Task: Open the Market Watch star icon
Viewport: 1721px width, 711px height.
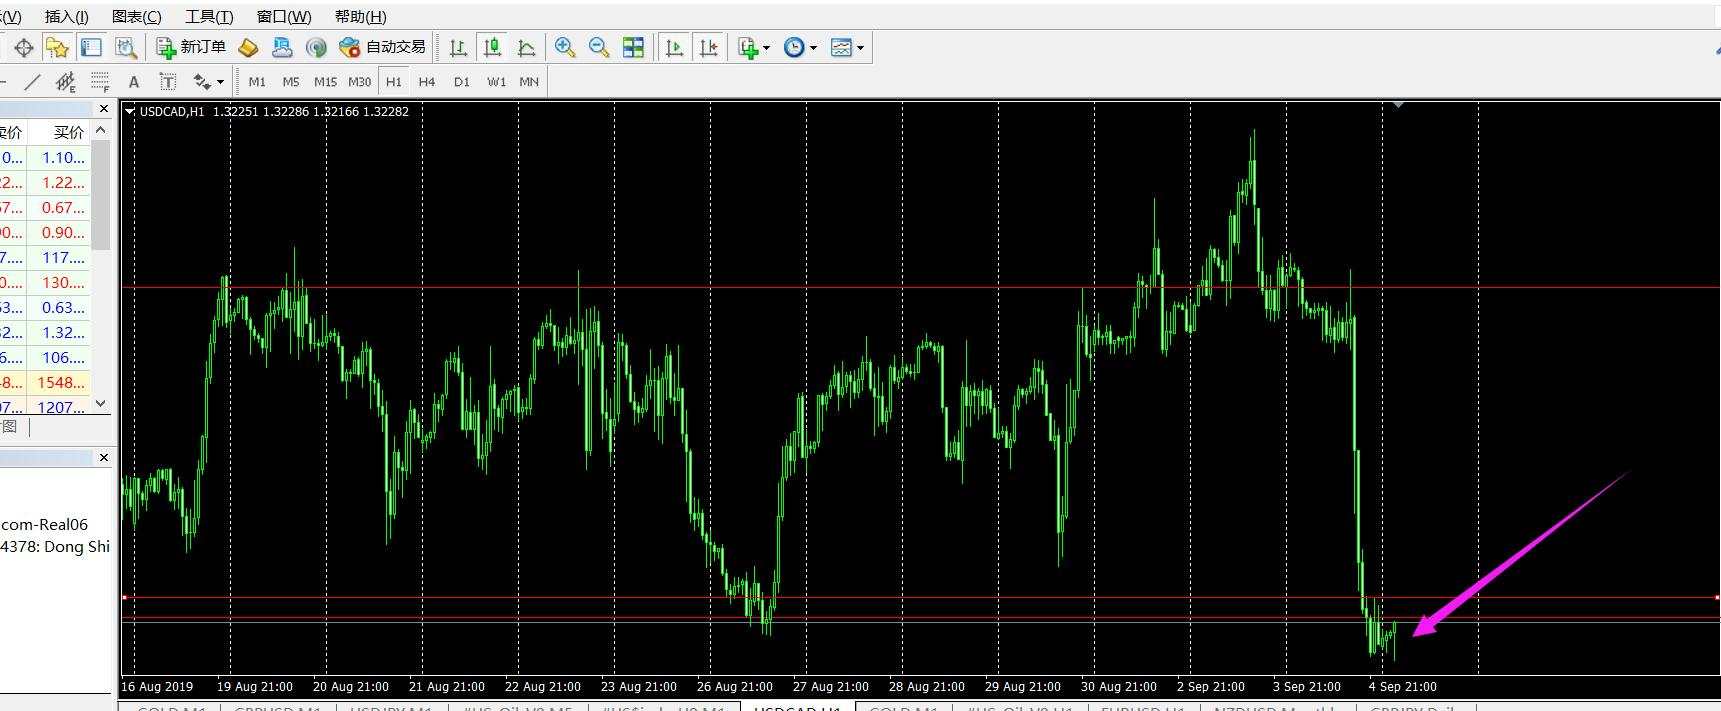Action: click(x=57, y=47)
